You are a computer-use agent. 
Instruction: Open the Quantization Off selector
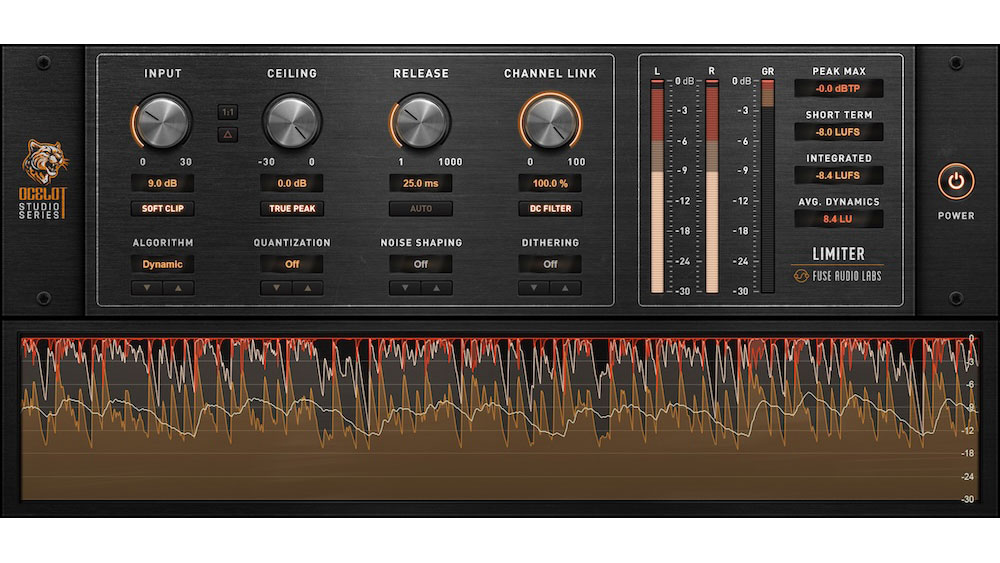pyautogui.click(x=292, y=264)
